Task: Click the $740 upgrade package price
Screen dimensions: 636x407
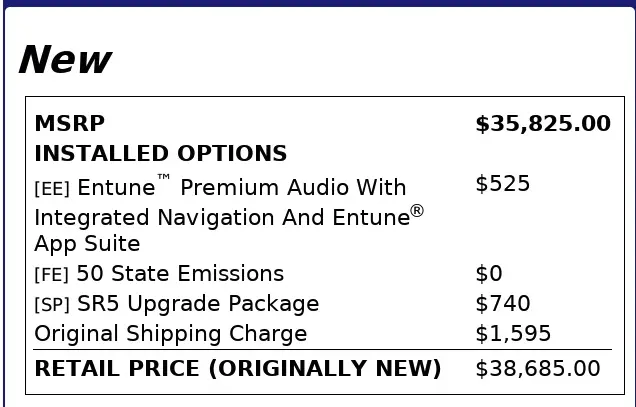Action: pyautogui.click(x=502, y=304)
